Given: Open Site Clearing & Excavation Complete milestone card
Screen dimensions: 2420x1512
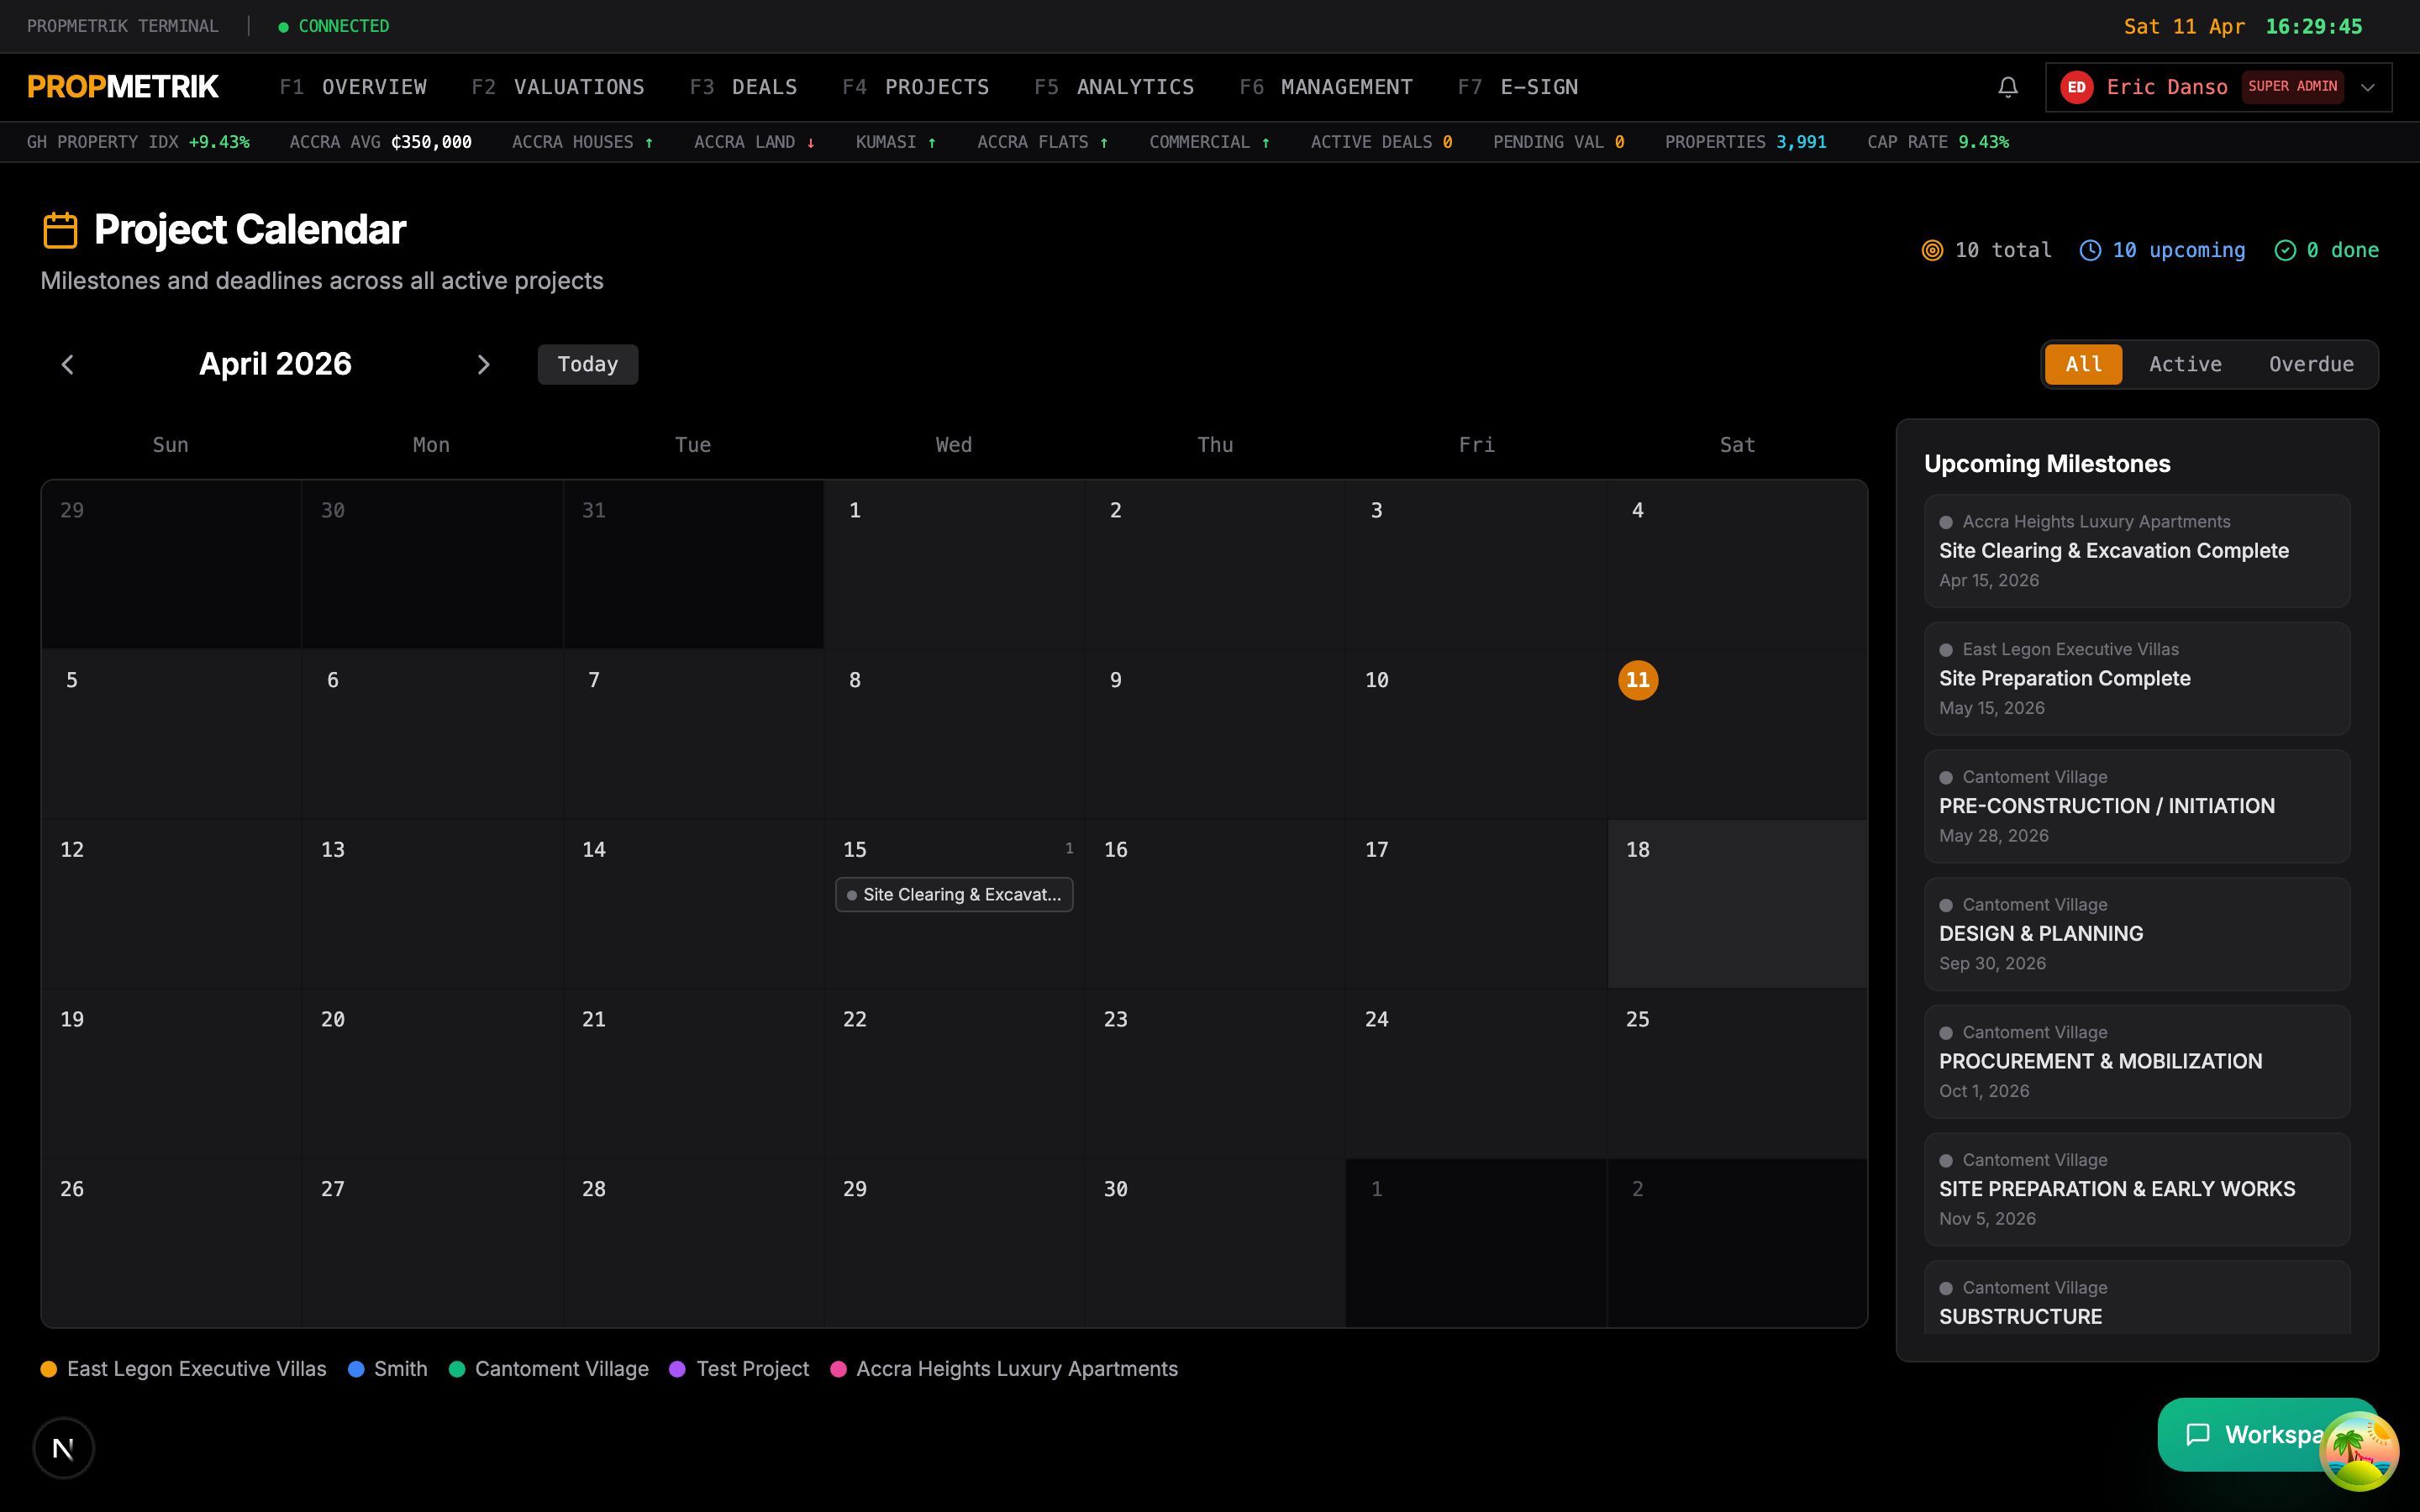Looking at the screenshot, I should 2137,551.
